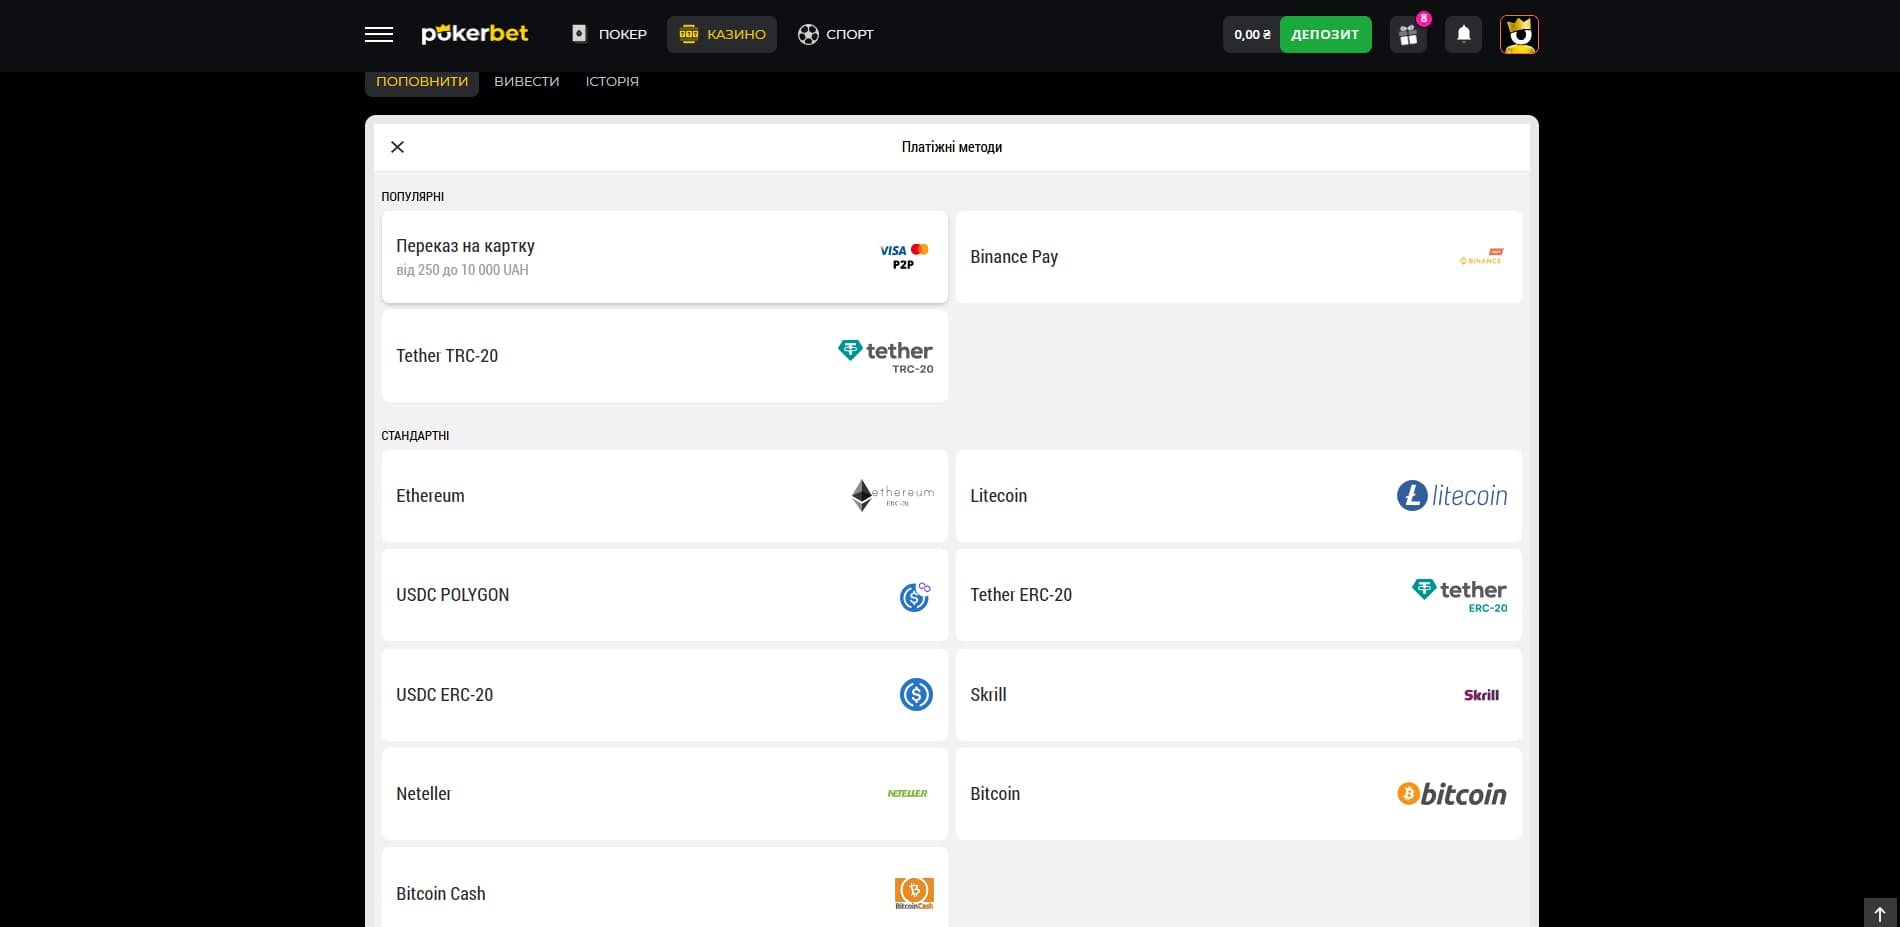
Task: Click the USDC ERC-20 coin icon
Action: (x=916, y=695)
